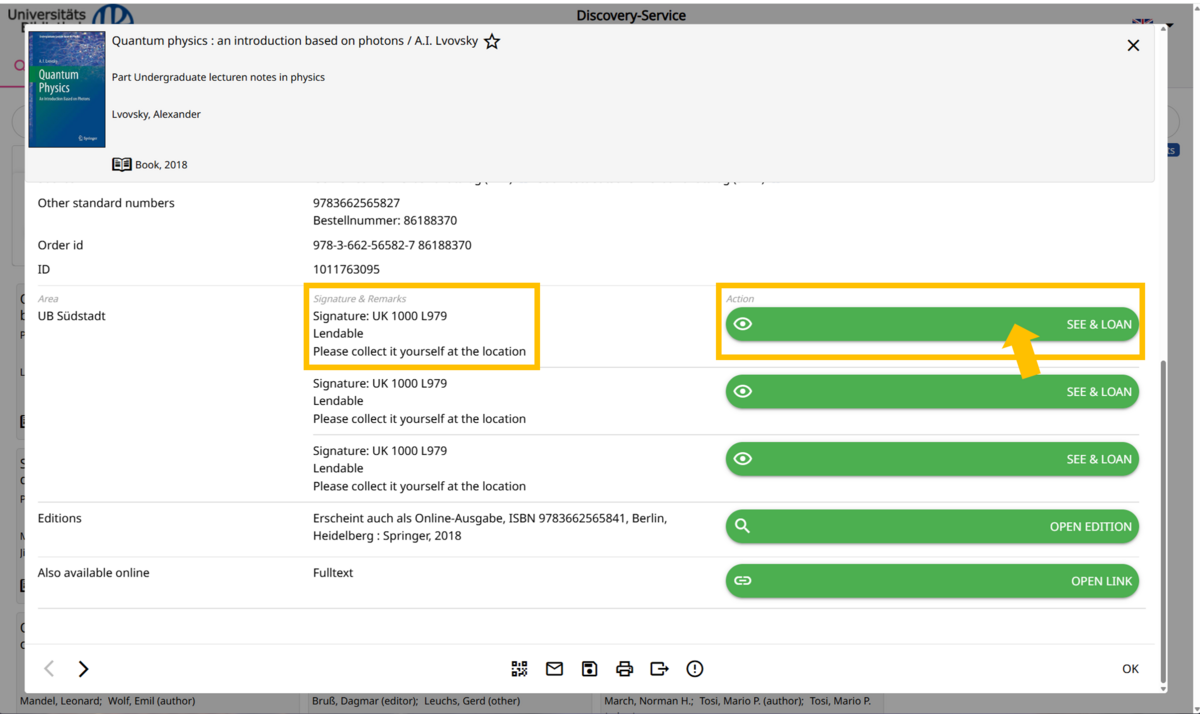Click the dialog's vertical scrollbar
This screenshot has width=1200, height=714.
point(1162,500)
